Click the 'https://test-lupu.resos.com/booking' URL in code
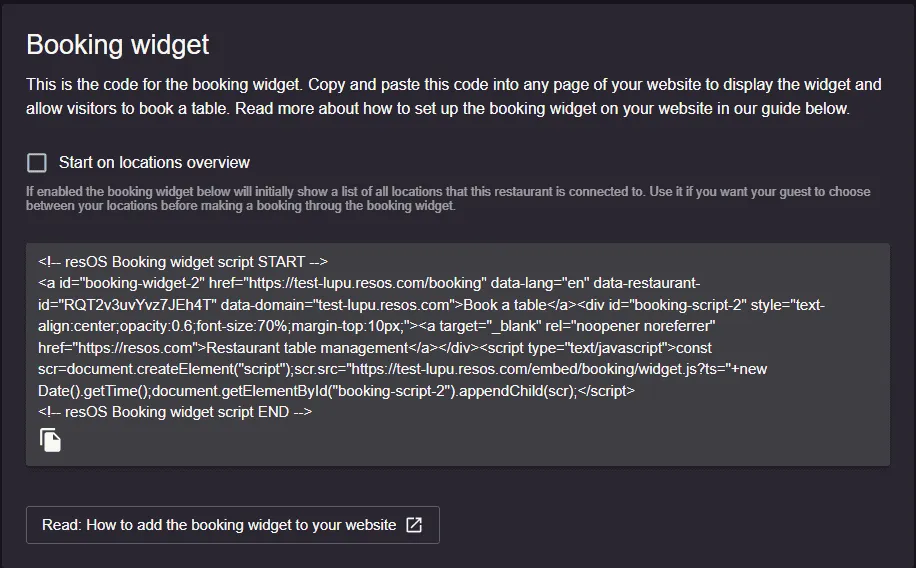The image size is (916, 568). [363, 283]
